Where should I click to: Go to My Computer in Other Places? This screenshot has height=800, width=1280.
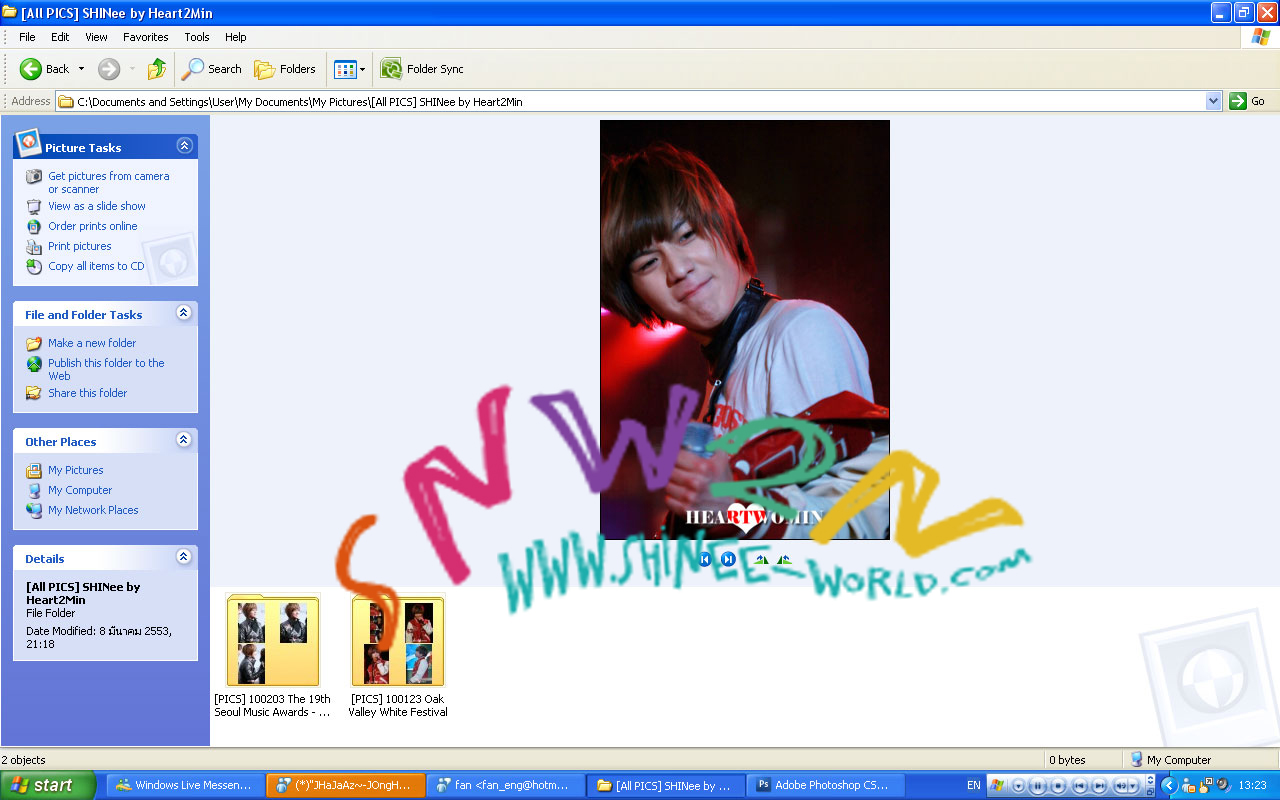coord(80,490)
